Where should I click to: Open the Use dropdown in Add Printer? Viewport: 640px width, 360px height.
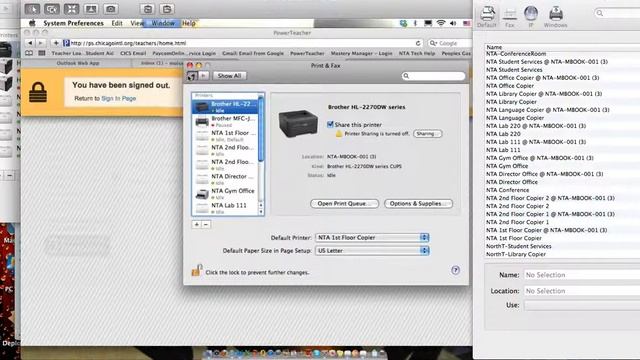point(582,305)
